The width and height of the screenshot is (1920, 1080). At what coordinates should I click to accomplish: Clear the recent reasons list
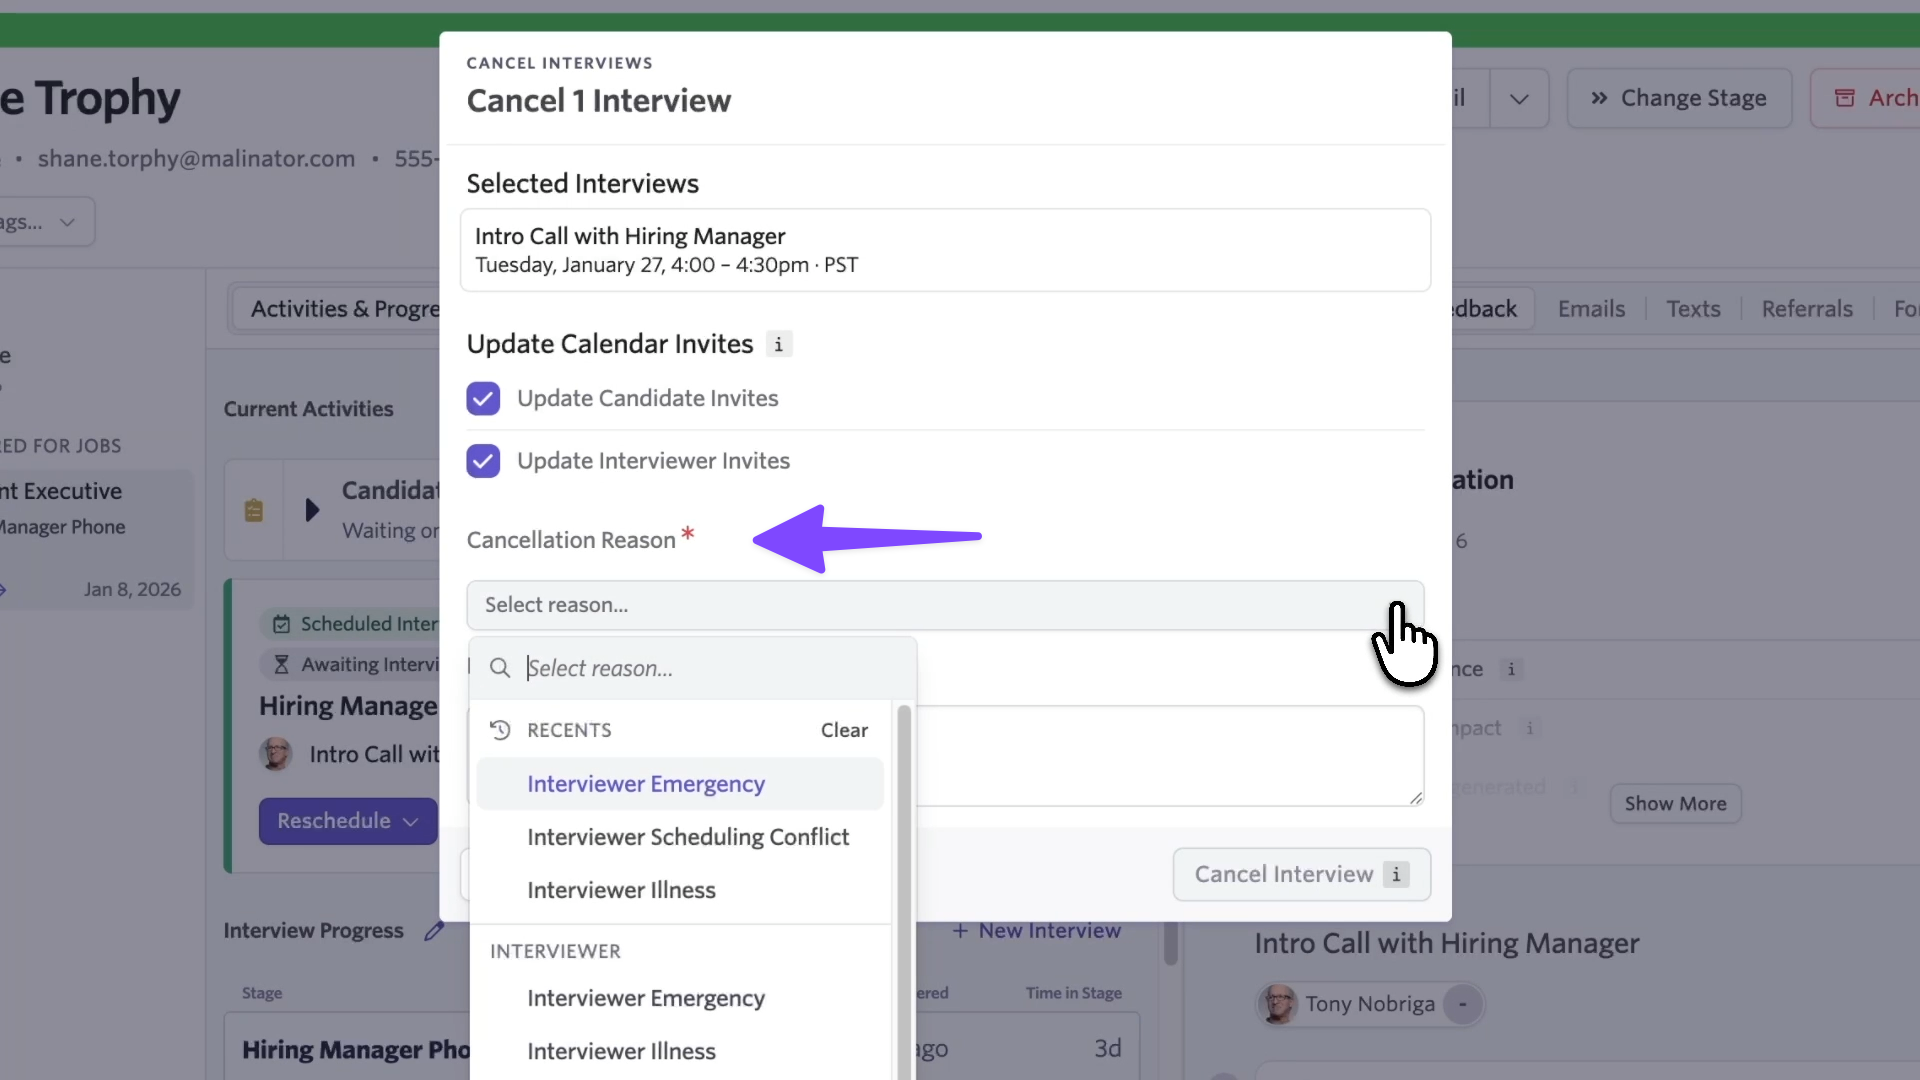click(x=844, y=730)
